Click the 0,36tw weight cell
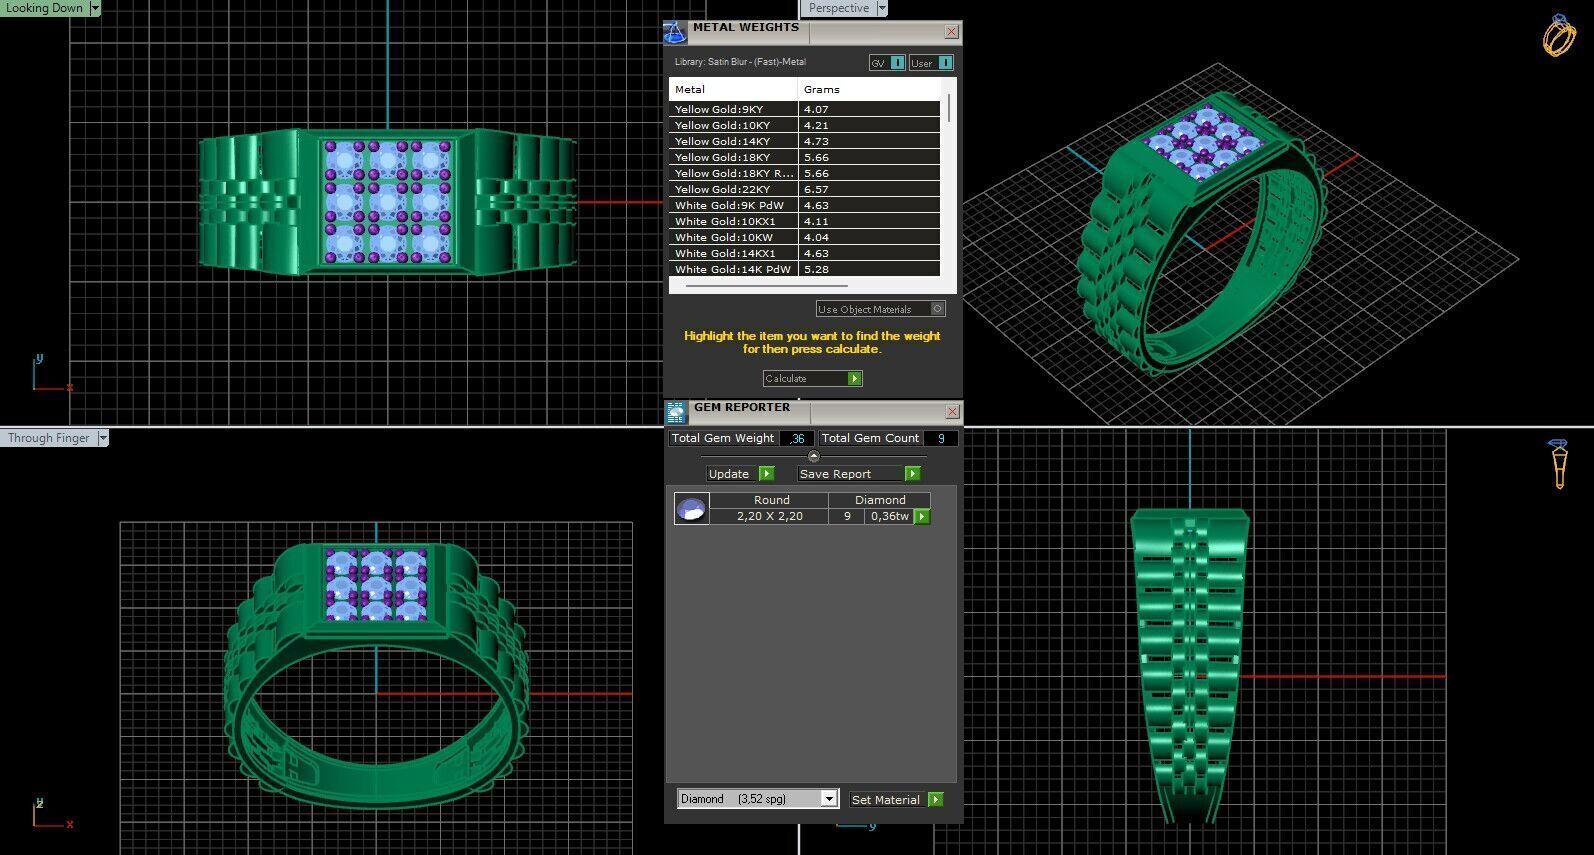The height and width of the screenshot is (855, 1594). 889,516
